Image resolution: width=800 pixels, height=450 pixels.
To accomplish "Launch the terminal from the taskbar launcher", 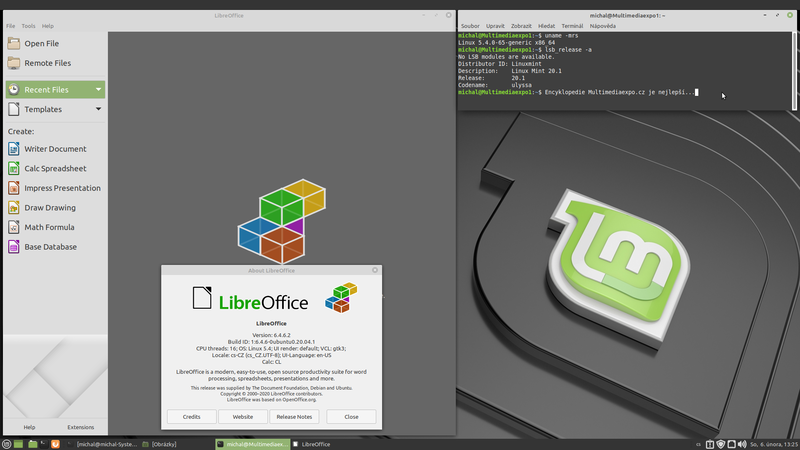I will (x=43, y=444).
